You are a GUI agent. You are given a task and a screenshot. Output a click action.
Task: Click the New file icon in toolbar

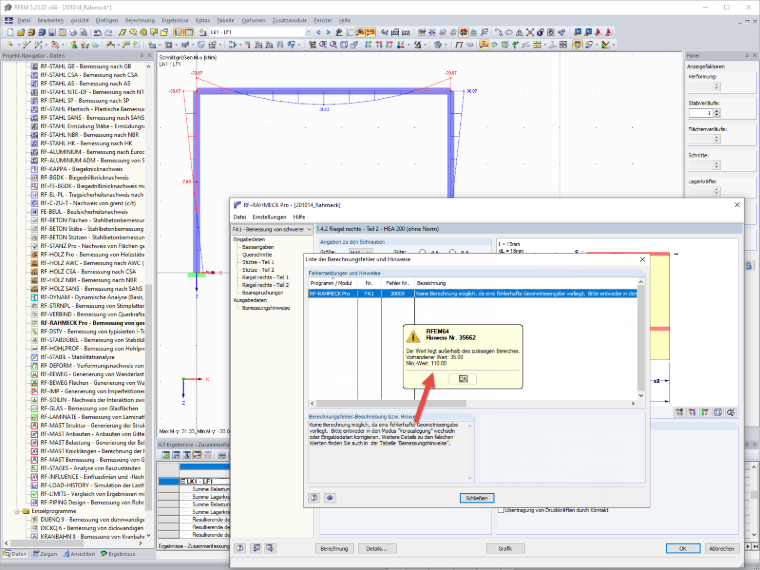pos(10,32)
